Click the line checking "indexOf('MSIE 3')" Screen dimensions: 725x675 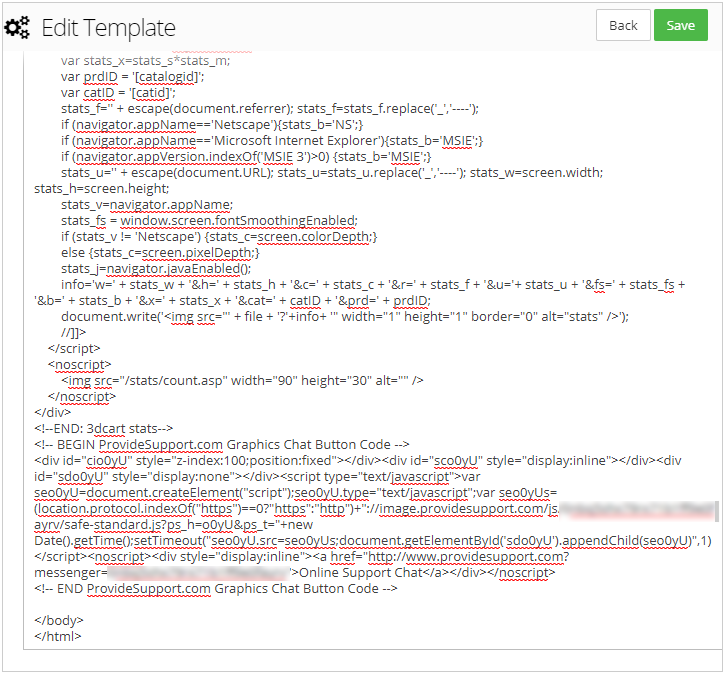[246, 157]
